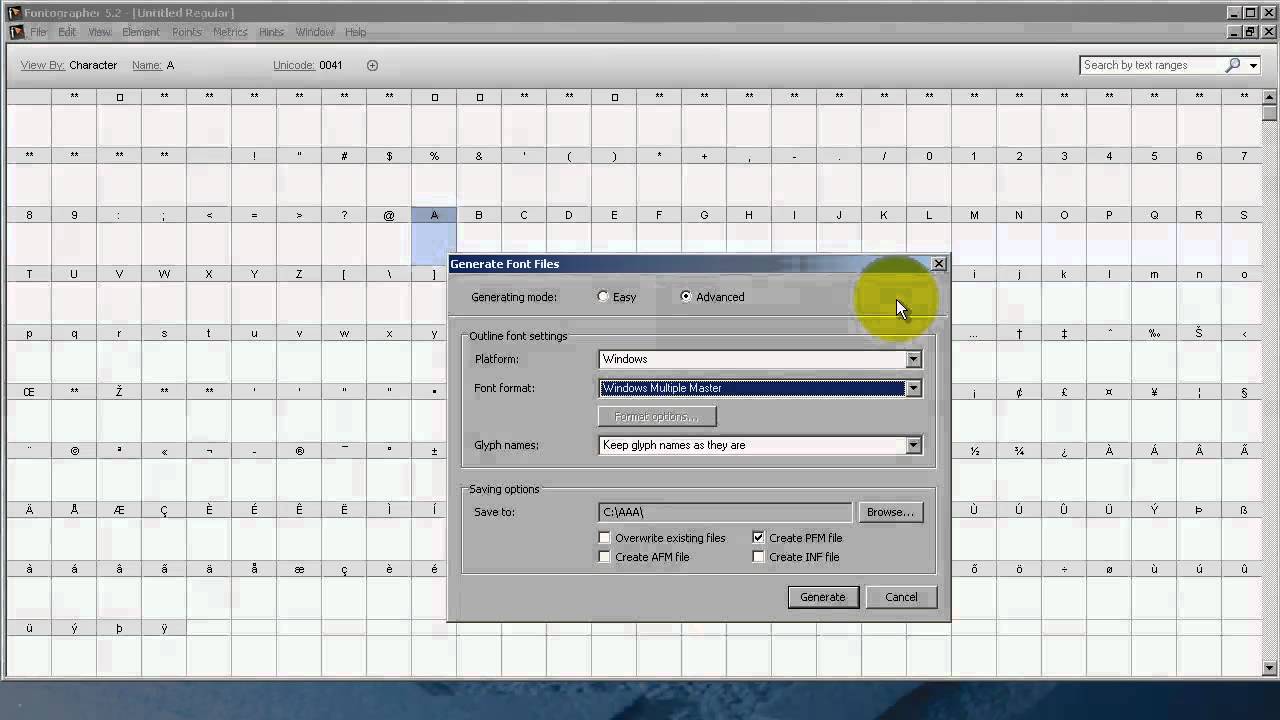Open the Font format dropdown arrow
The height and width of the screenshot is (720, 1280).
coord(913,388)
